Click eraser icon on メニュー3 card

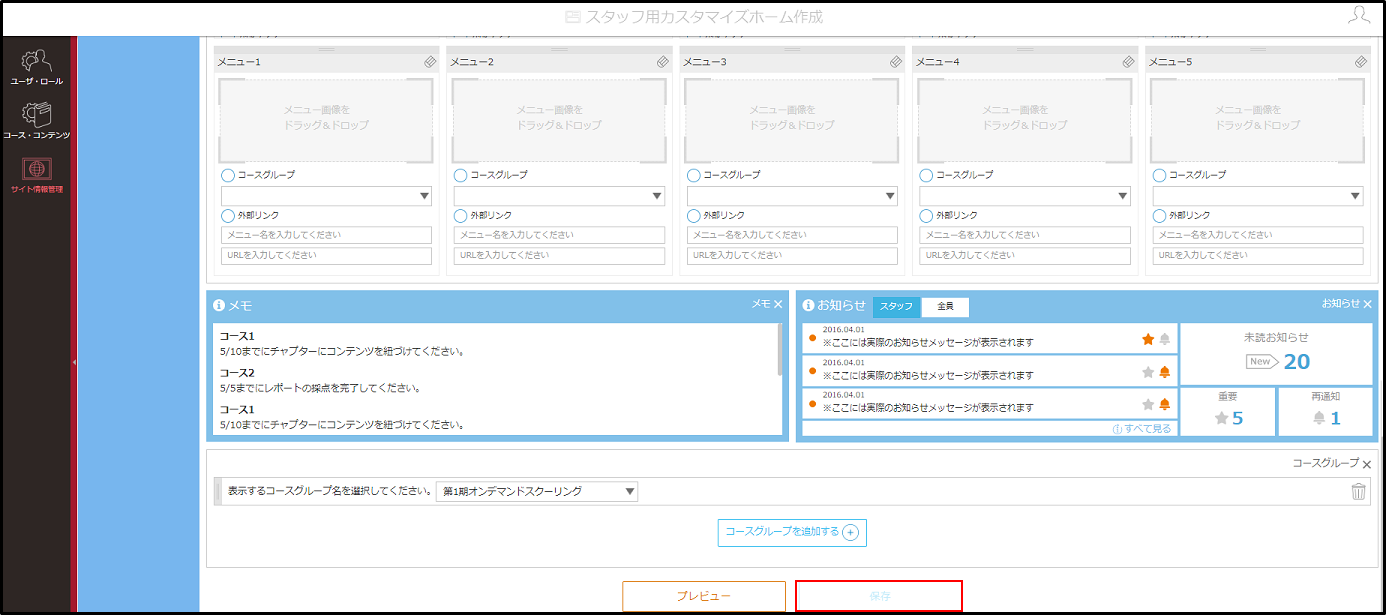click(x=896, y=62)
